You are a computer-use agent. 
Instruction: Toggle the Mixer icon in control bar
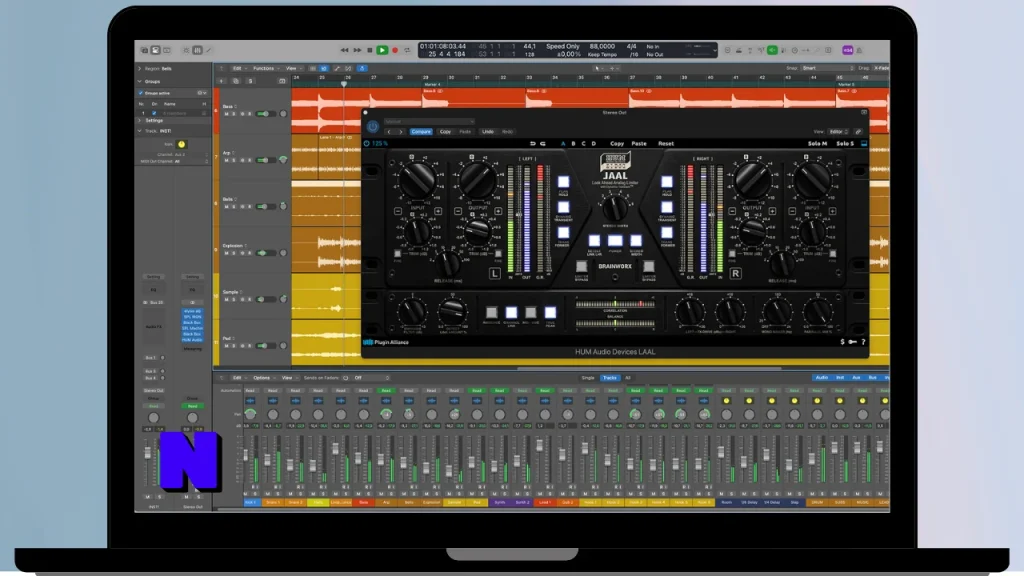tap(197, 50)
